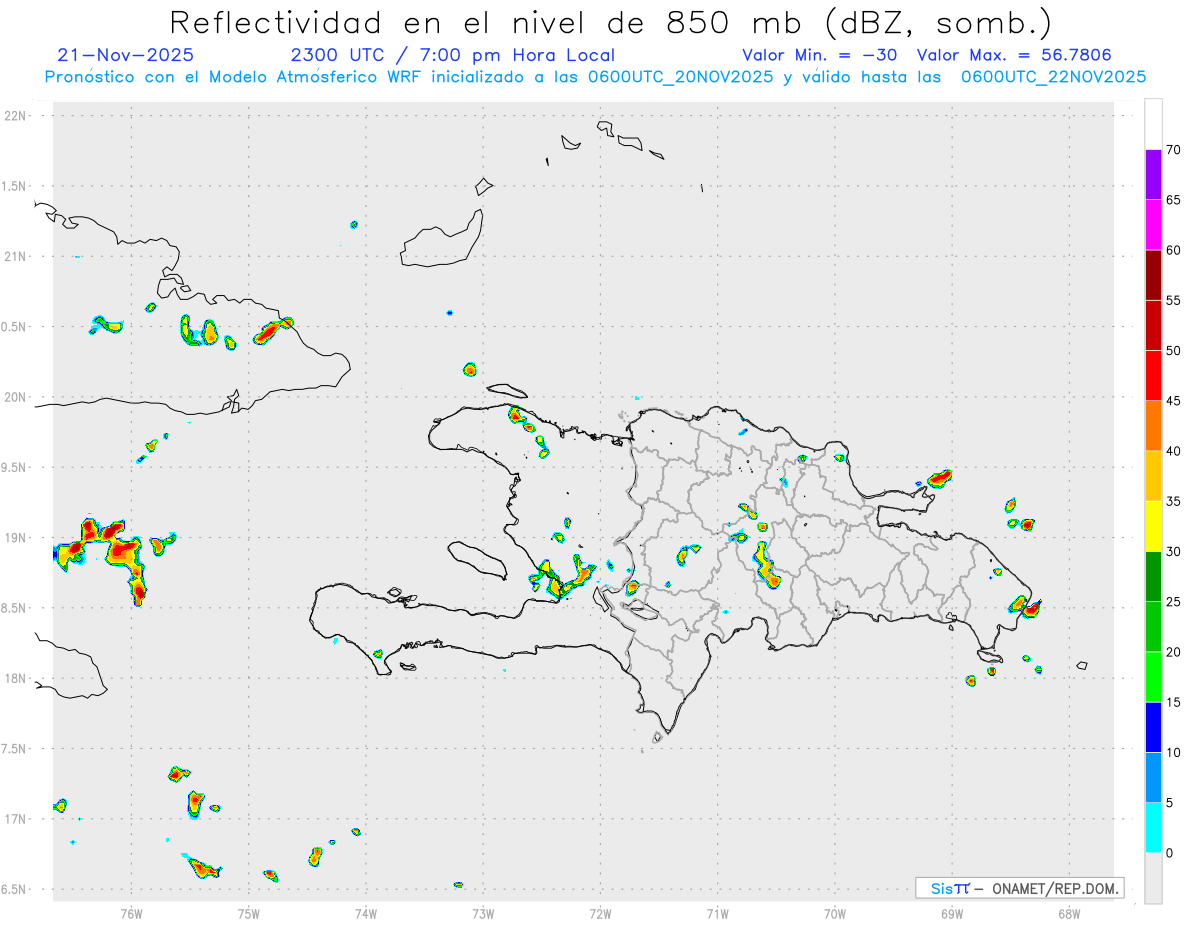Click the '19N' latitude axis label
Viewport: 1200px width, 927px height.
[17, 538]
